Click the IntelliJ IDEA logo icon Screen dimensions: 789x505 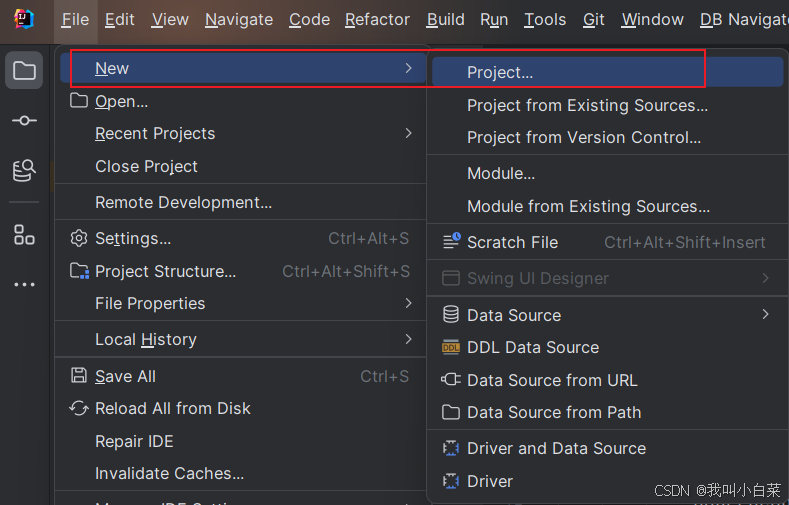pos(24,19)
